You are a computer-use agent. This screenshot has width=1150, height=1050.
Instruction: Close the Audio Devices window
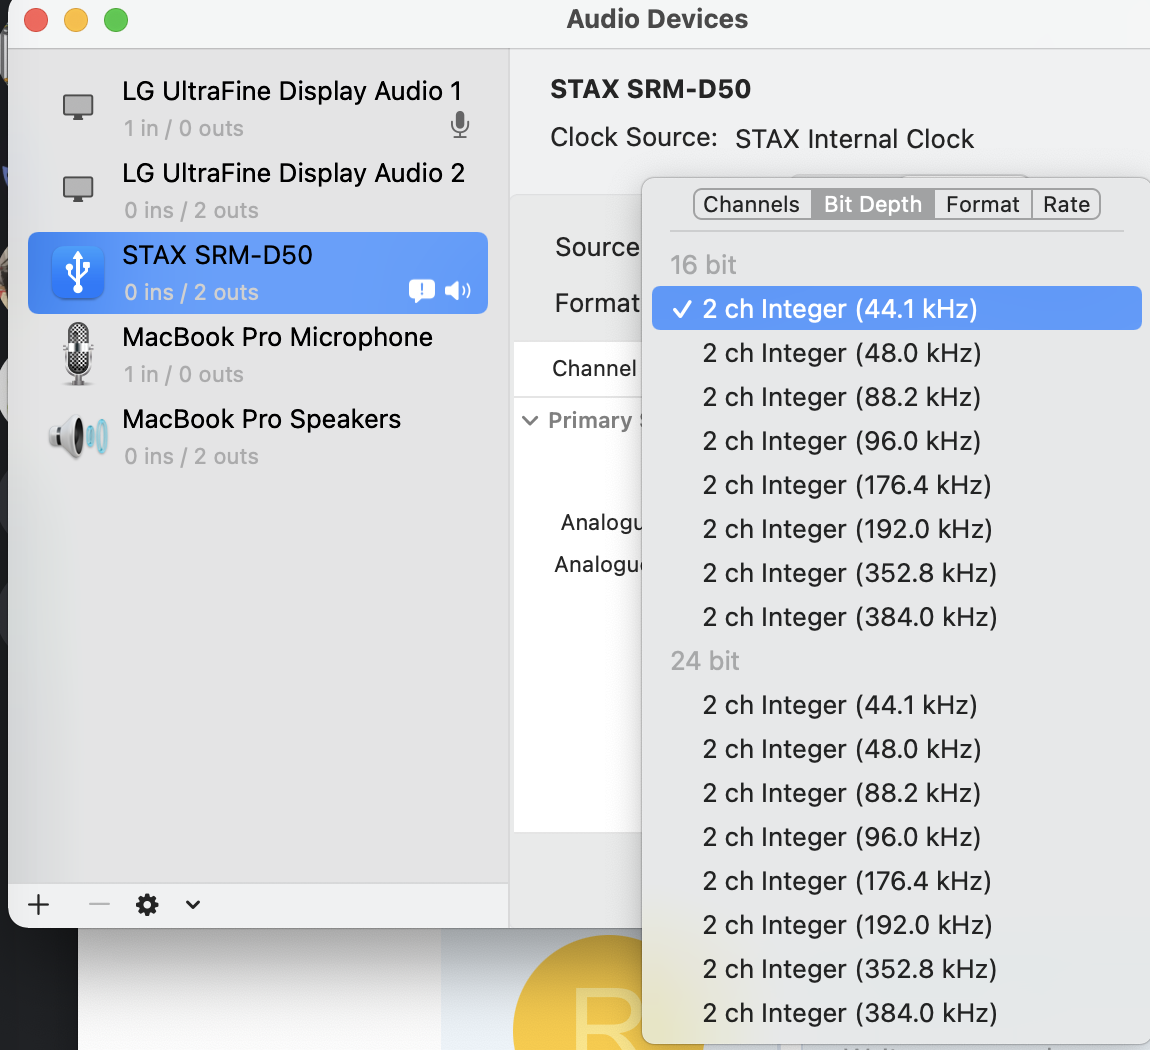[36, 20]
